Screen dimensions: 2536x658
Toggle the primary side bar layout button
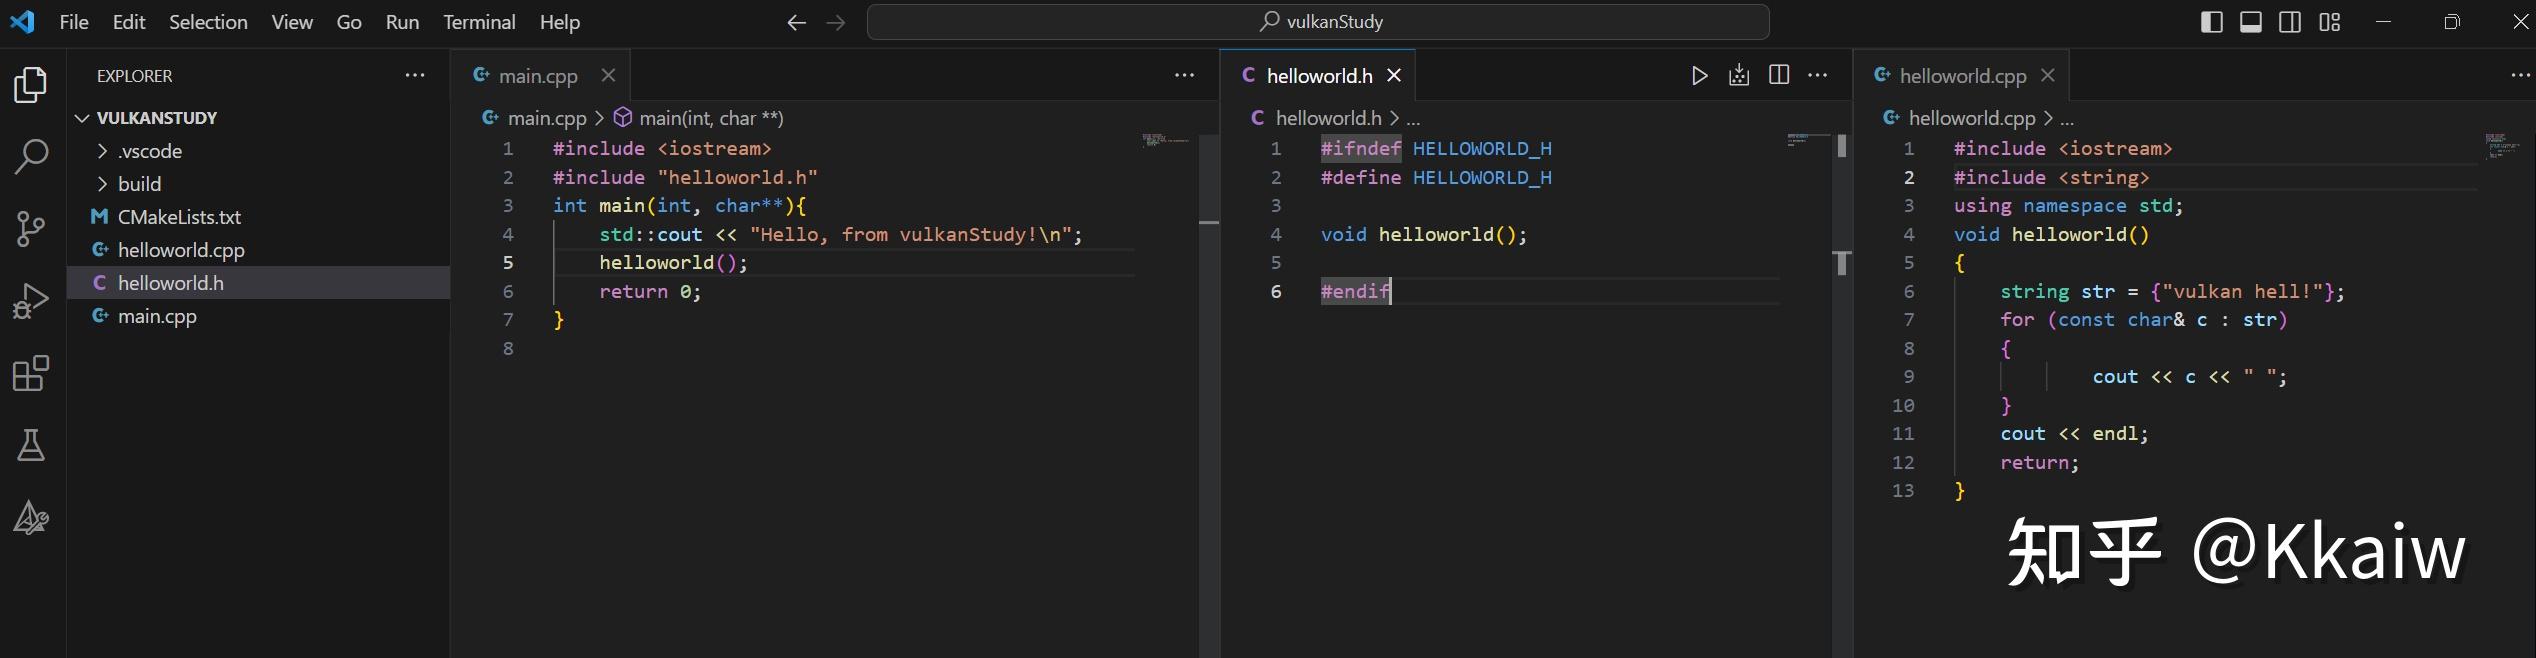pyautogui.click(x=2212, y=22)
